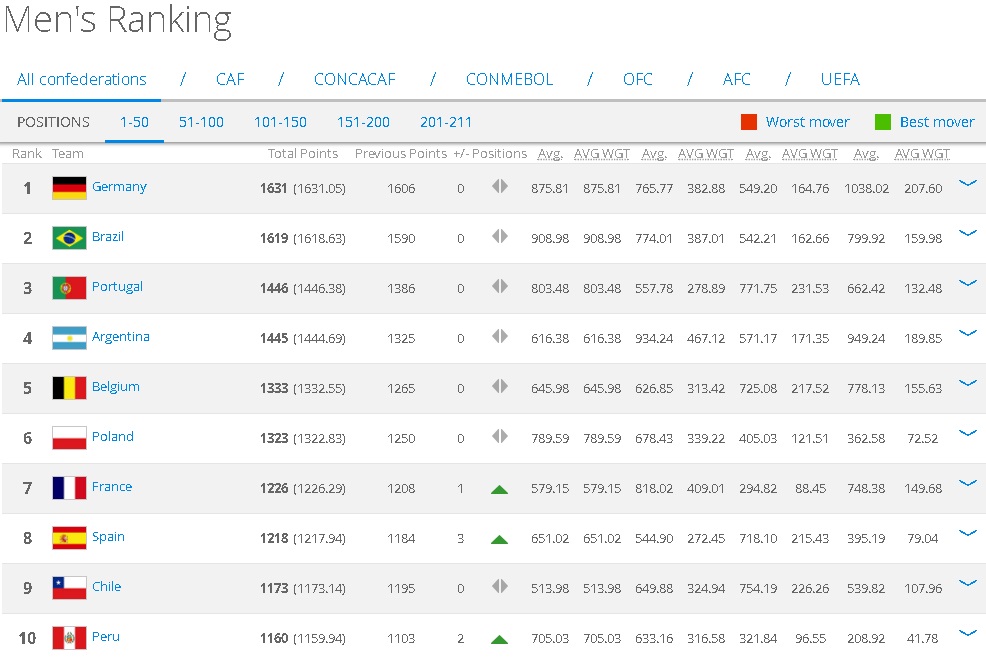This screenshot has height=663, width=986.
Task: Switch to the UEFA confederation tab
Action: [x=839, y=80]
